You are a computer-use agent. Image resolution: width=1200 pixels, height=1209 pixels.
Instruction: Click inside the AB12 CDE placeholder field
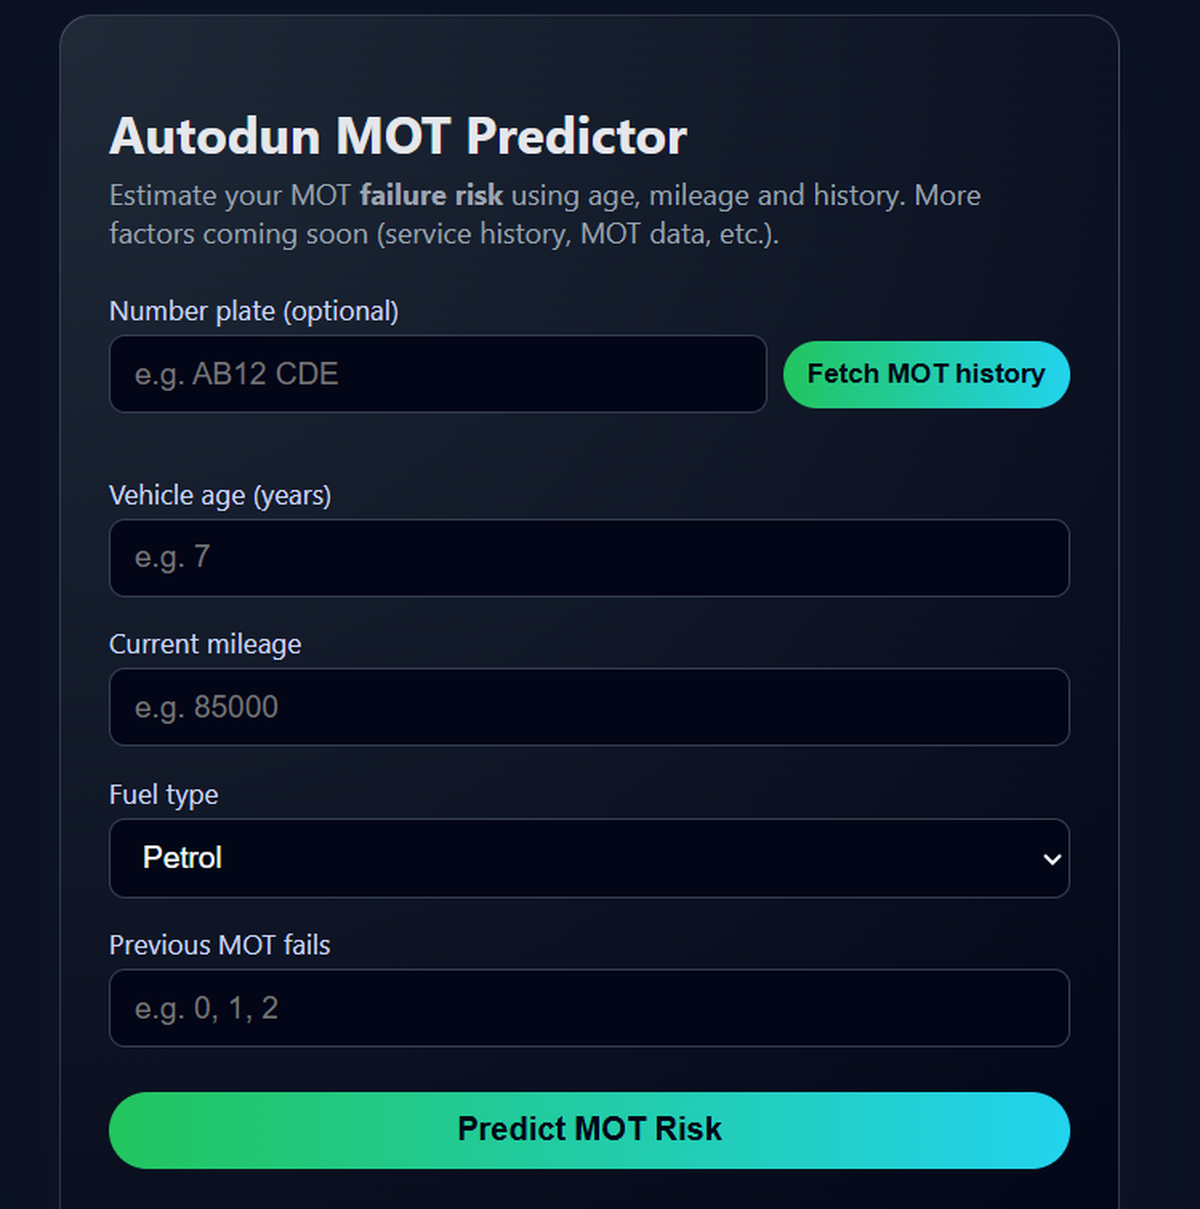tap(438, 374)
